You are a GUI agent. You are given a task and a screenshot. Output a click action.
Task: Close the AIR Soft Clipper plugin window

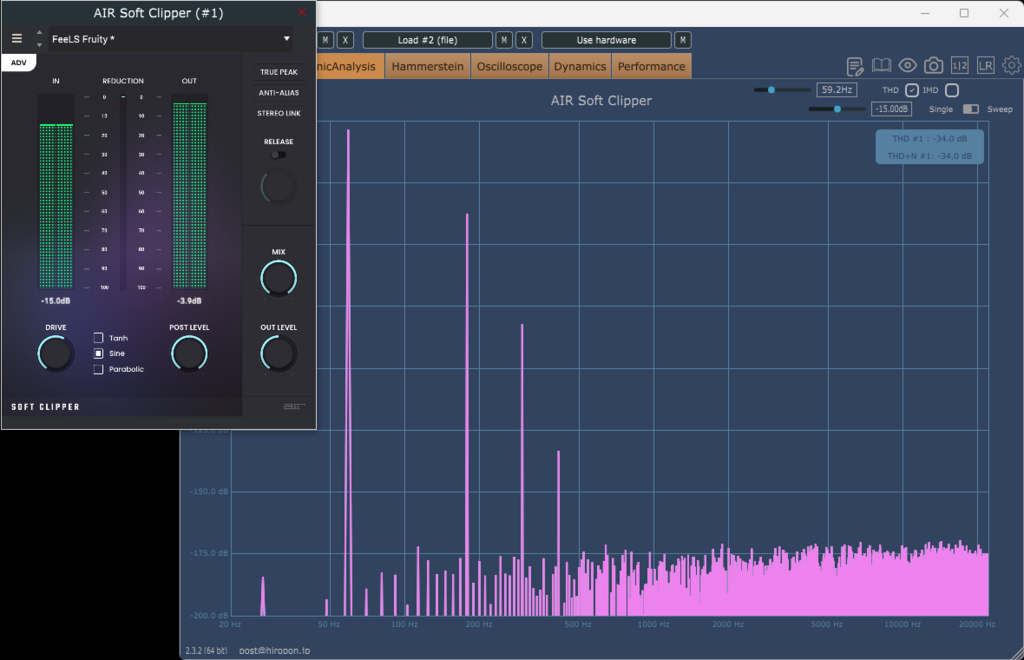pos(302,12)
